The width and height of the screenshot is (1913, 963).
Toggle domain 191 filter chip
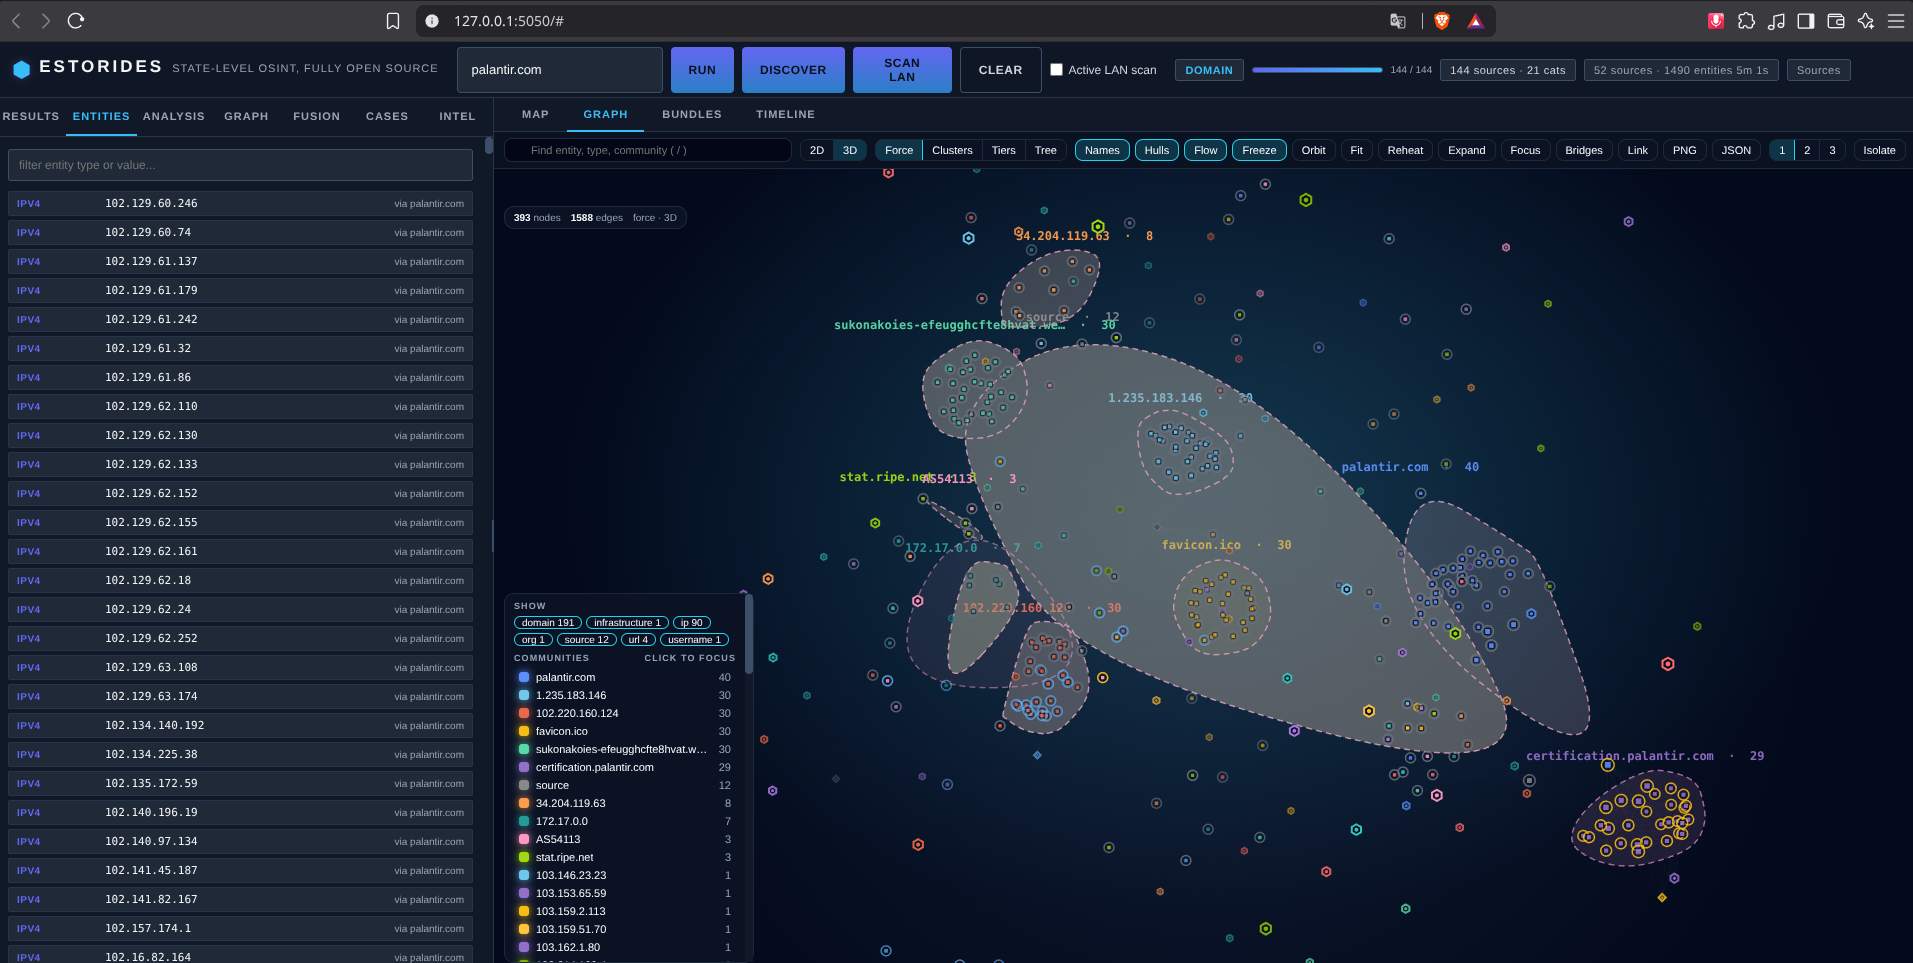pos(548,623)
